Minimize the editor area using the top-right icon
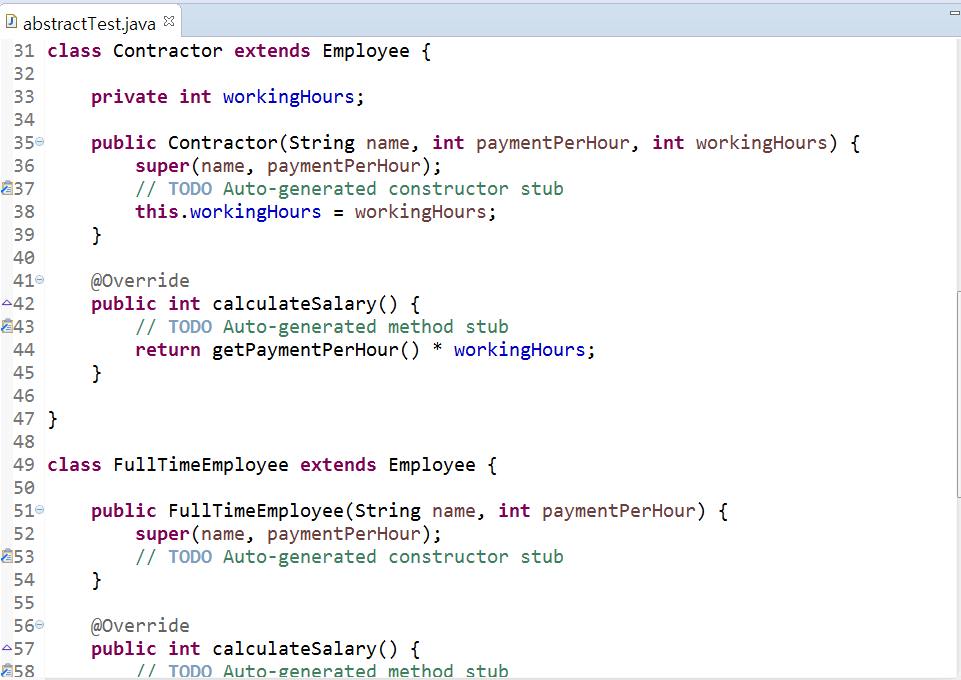The height and width of the screenshot is (680, 961). pos(955,12)
